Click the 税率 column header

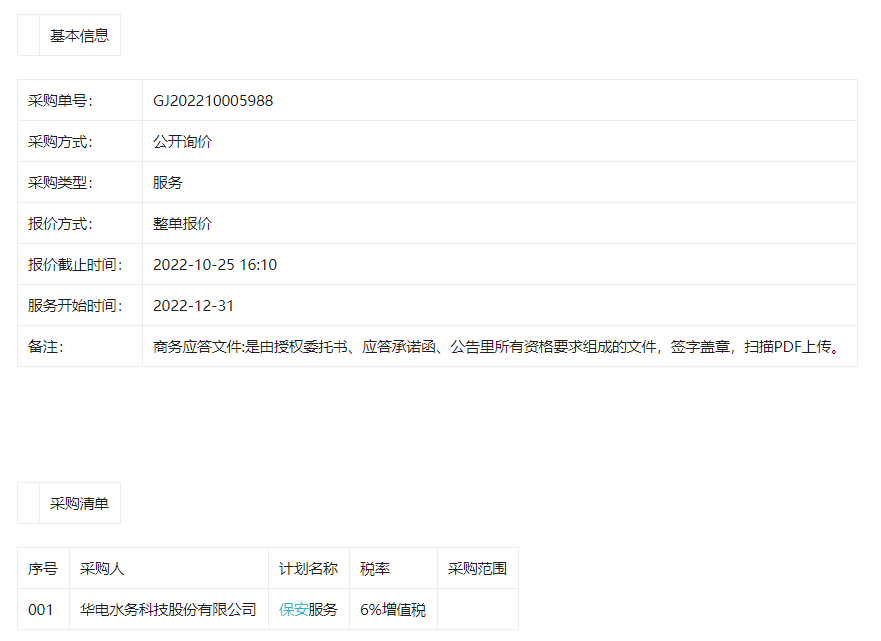375,568
